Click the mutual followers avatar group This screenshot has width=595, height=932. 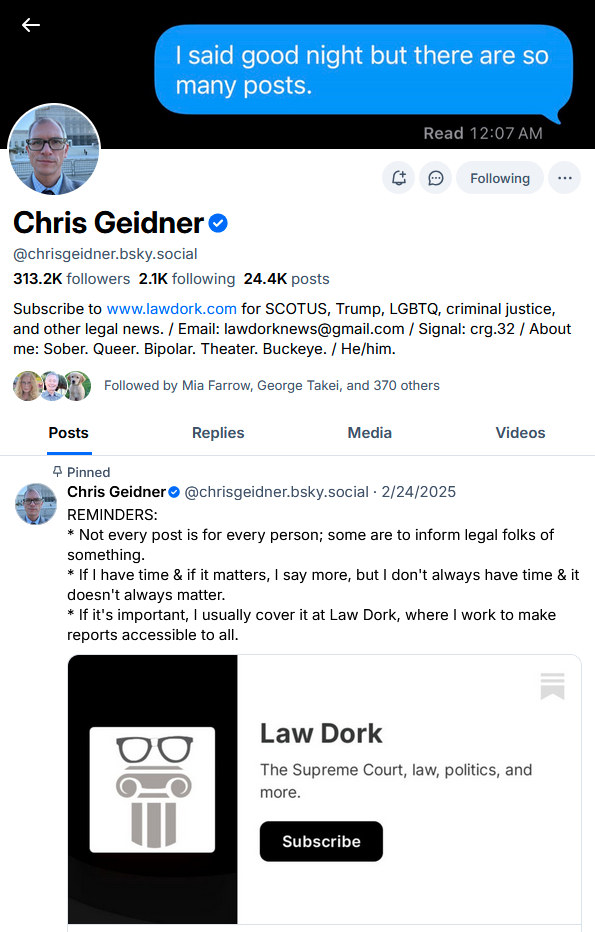52,386
